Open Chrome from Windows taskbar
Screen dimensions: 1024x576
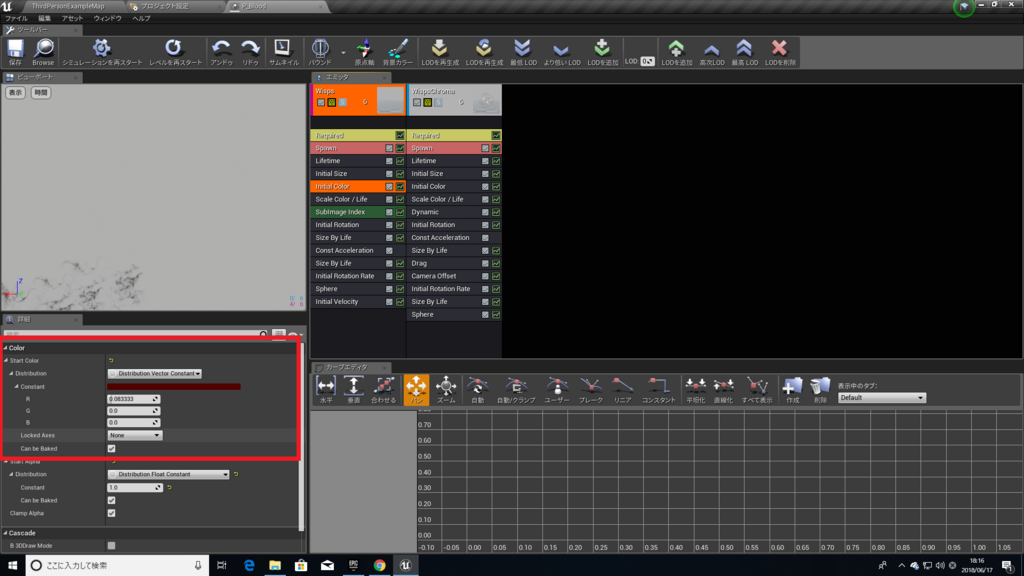tap(379, 565)
